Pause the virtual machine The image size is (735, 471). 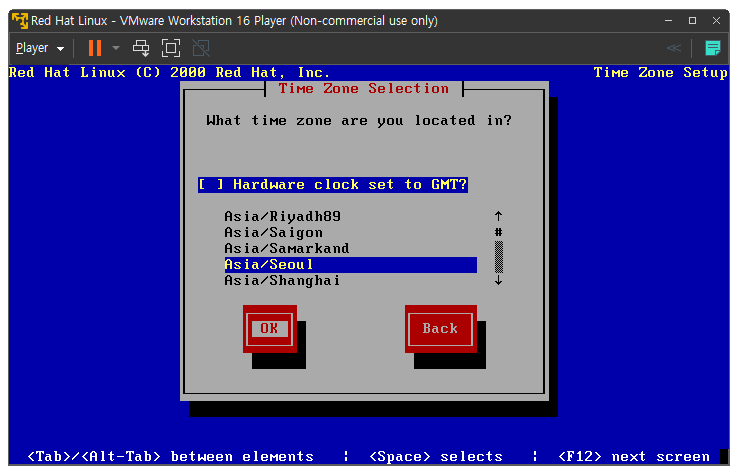point(95,48)
